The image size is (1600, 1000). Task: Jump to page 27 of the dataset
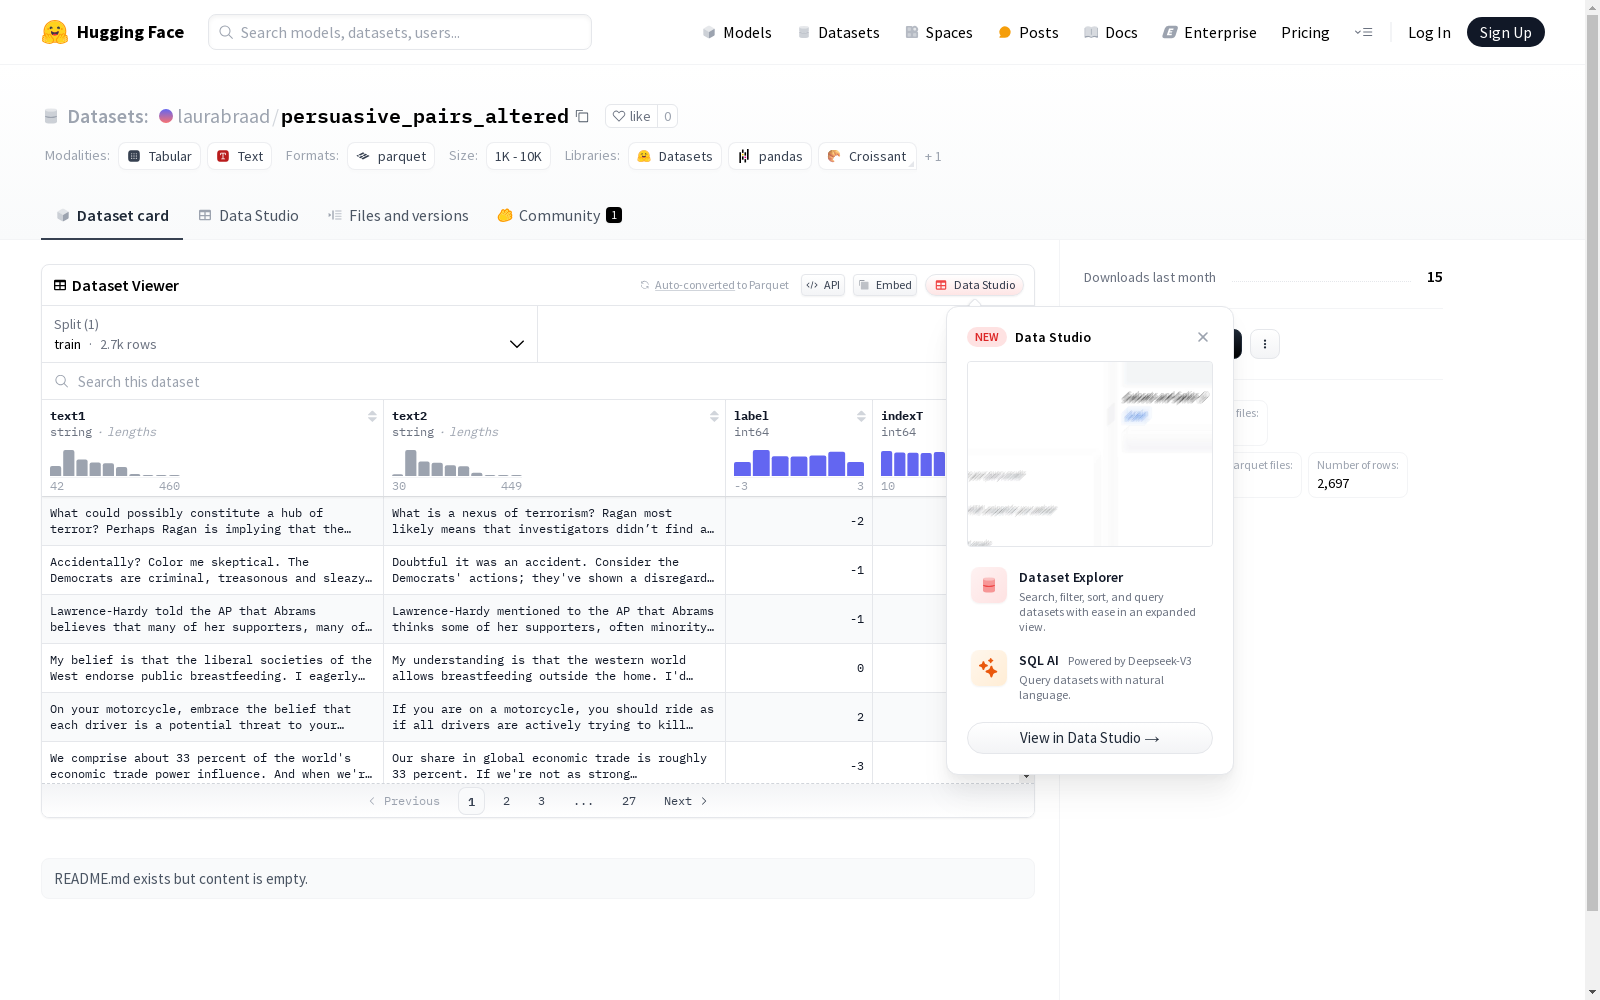tap(629, 801)
